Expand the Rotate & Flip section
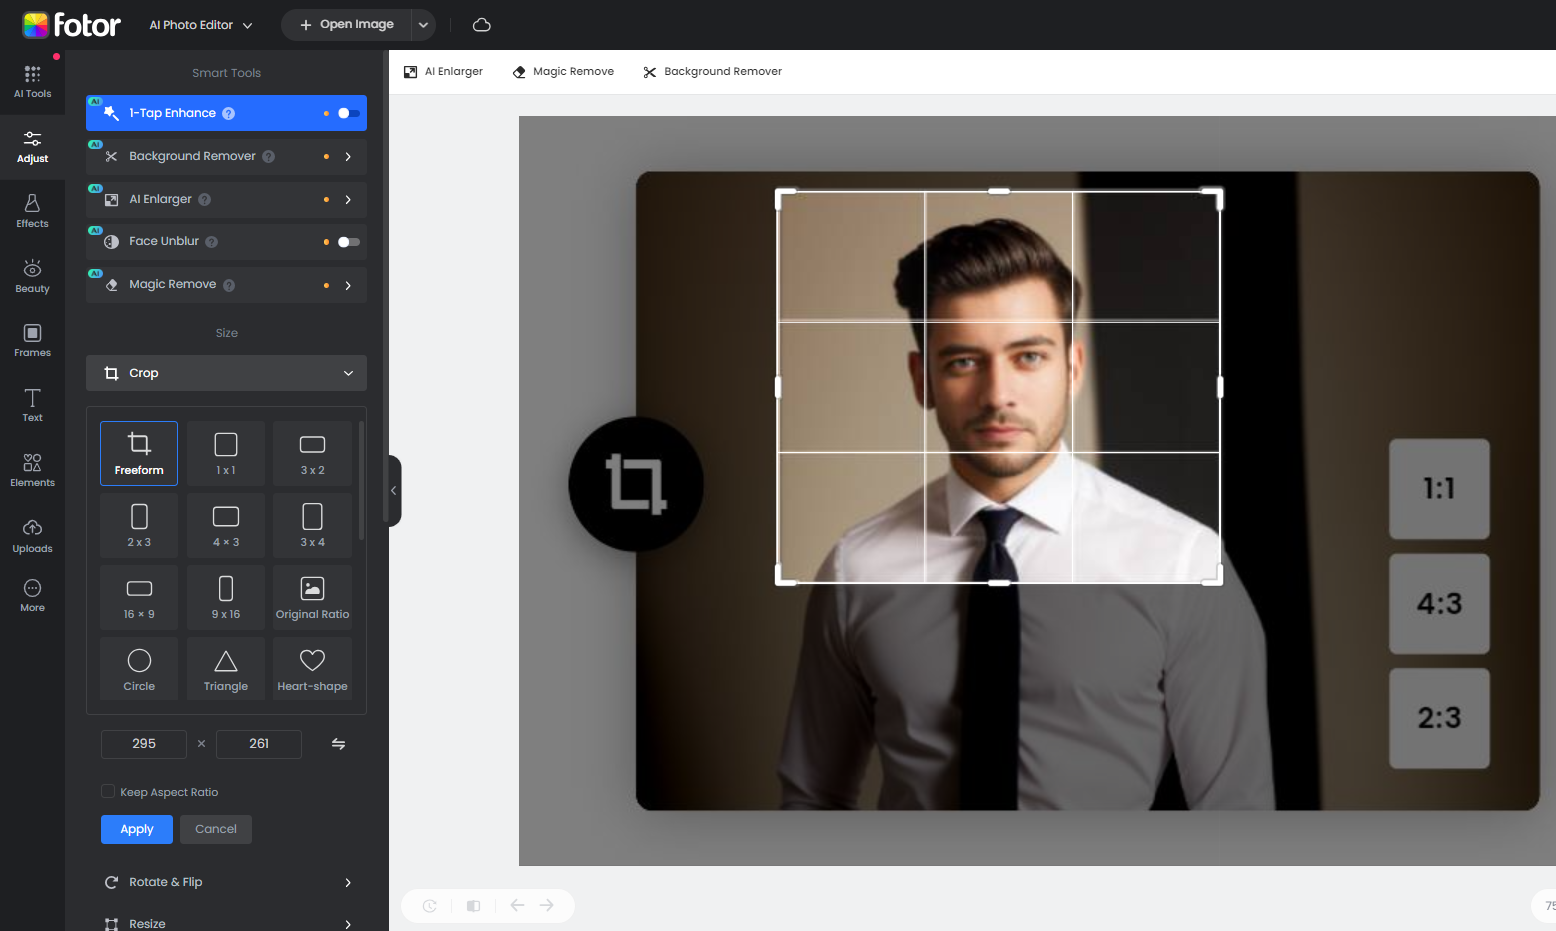Viewport: 1556px width, 931px height. click(x=226, y=882)
